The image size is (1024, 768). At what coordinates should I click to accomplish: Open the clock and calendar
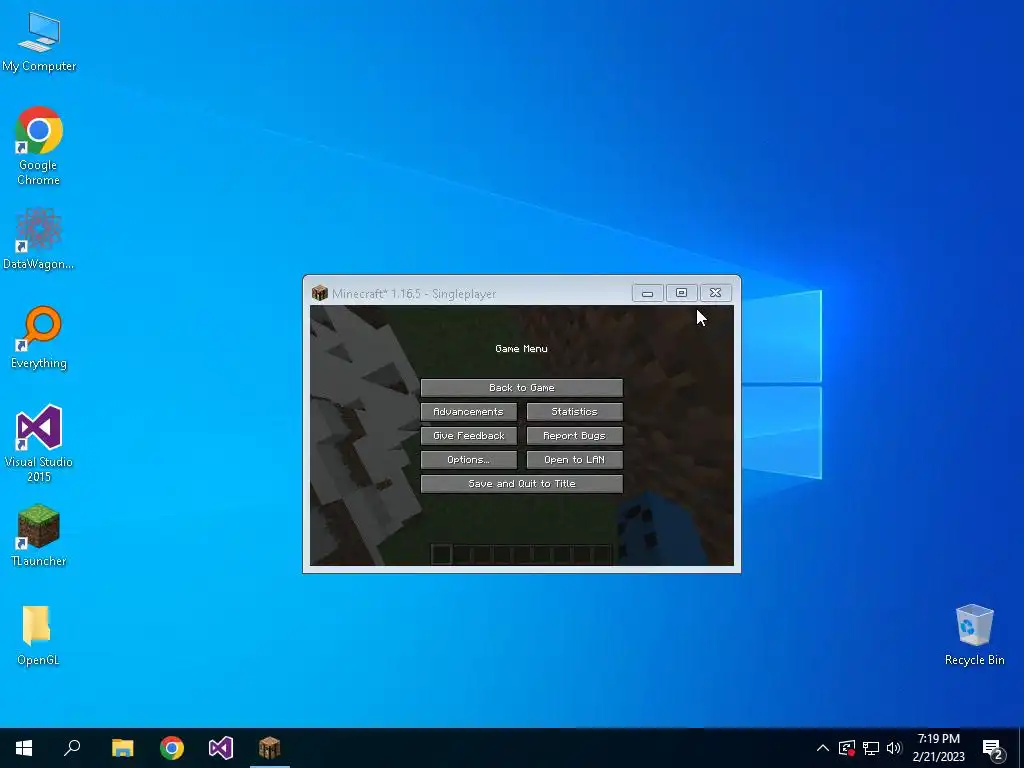(938, 748)
